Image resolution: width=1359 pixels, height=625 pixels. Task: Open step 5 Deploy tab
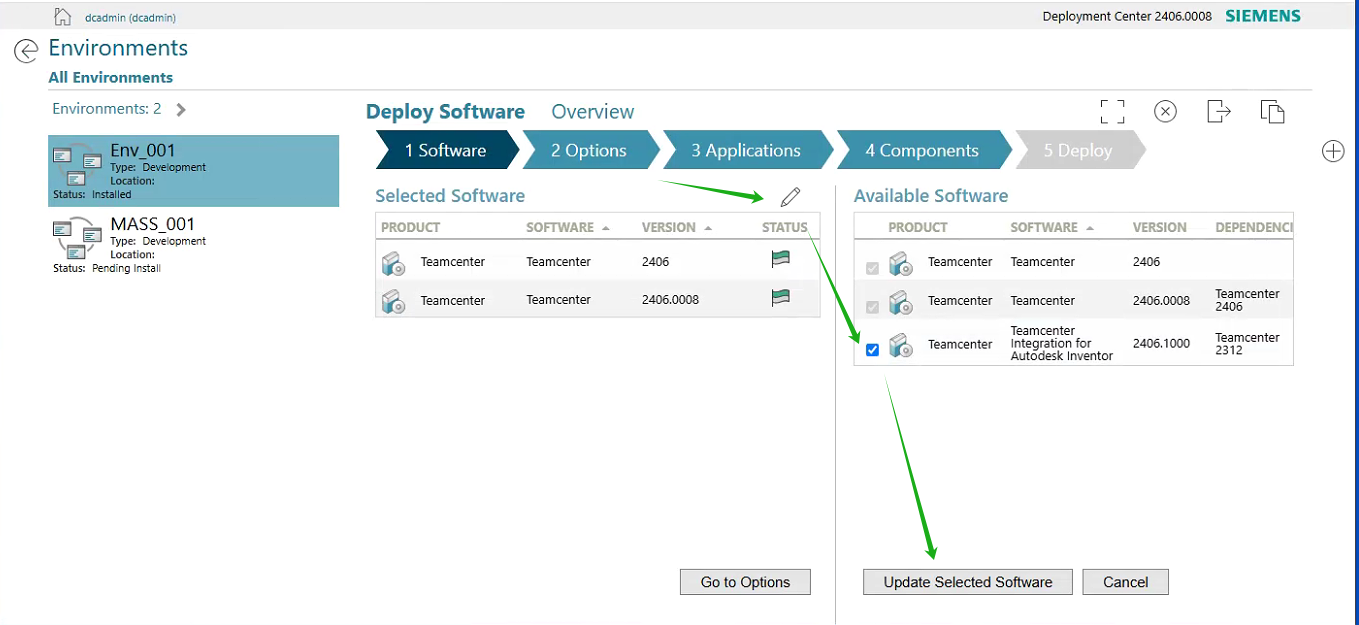tap(1078, 150)
